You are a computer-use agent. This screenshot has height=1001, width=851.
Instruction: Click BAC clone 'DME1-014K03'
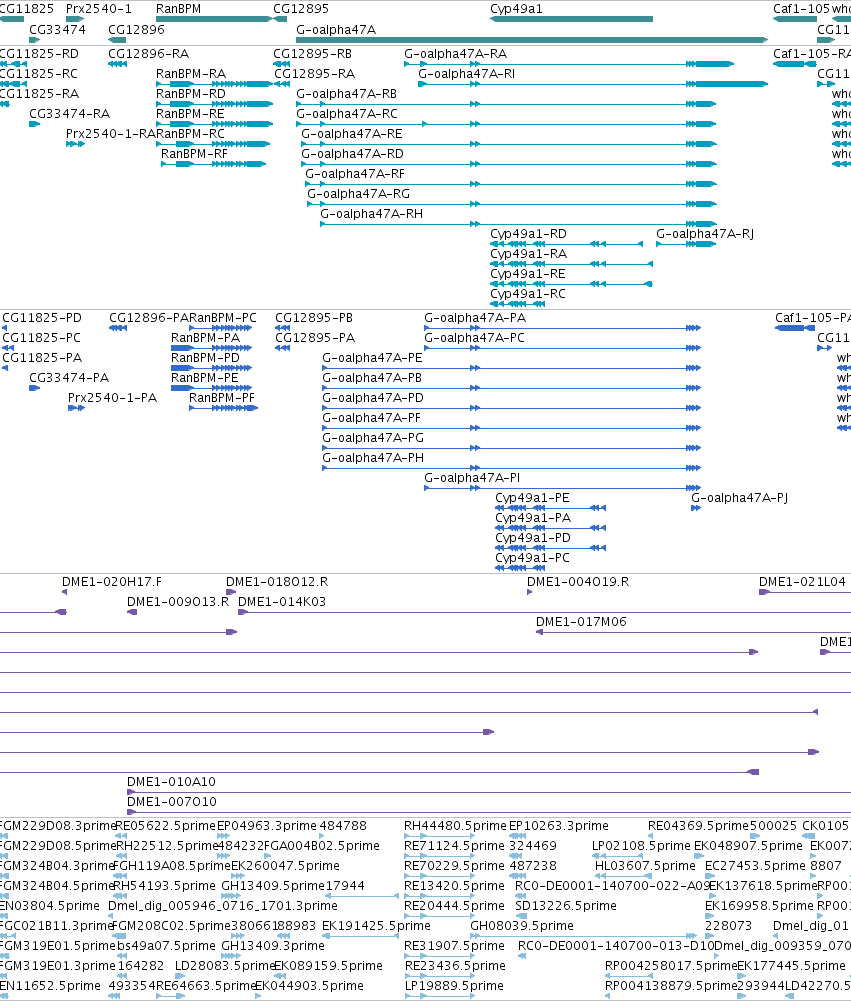click(x=282, y=602)
